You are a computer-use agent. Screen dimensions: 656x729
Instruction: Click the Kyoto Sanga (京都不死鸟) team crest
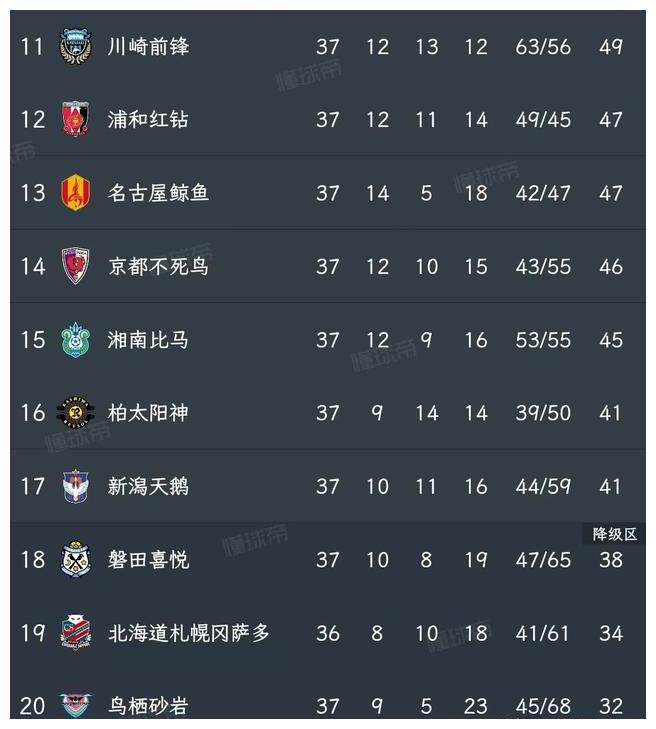(75, 265)
